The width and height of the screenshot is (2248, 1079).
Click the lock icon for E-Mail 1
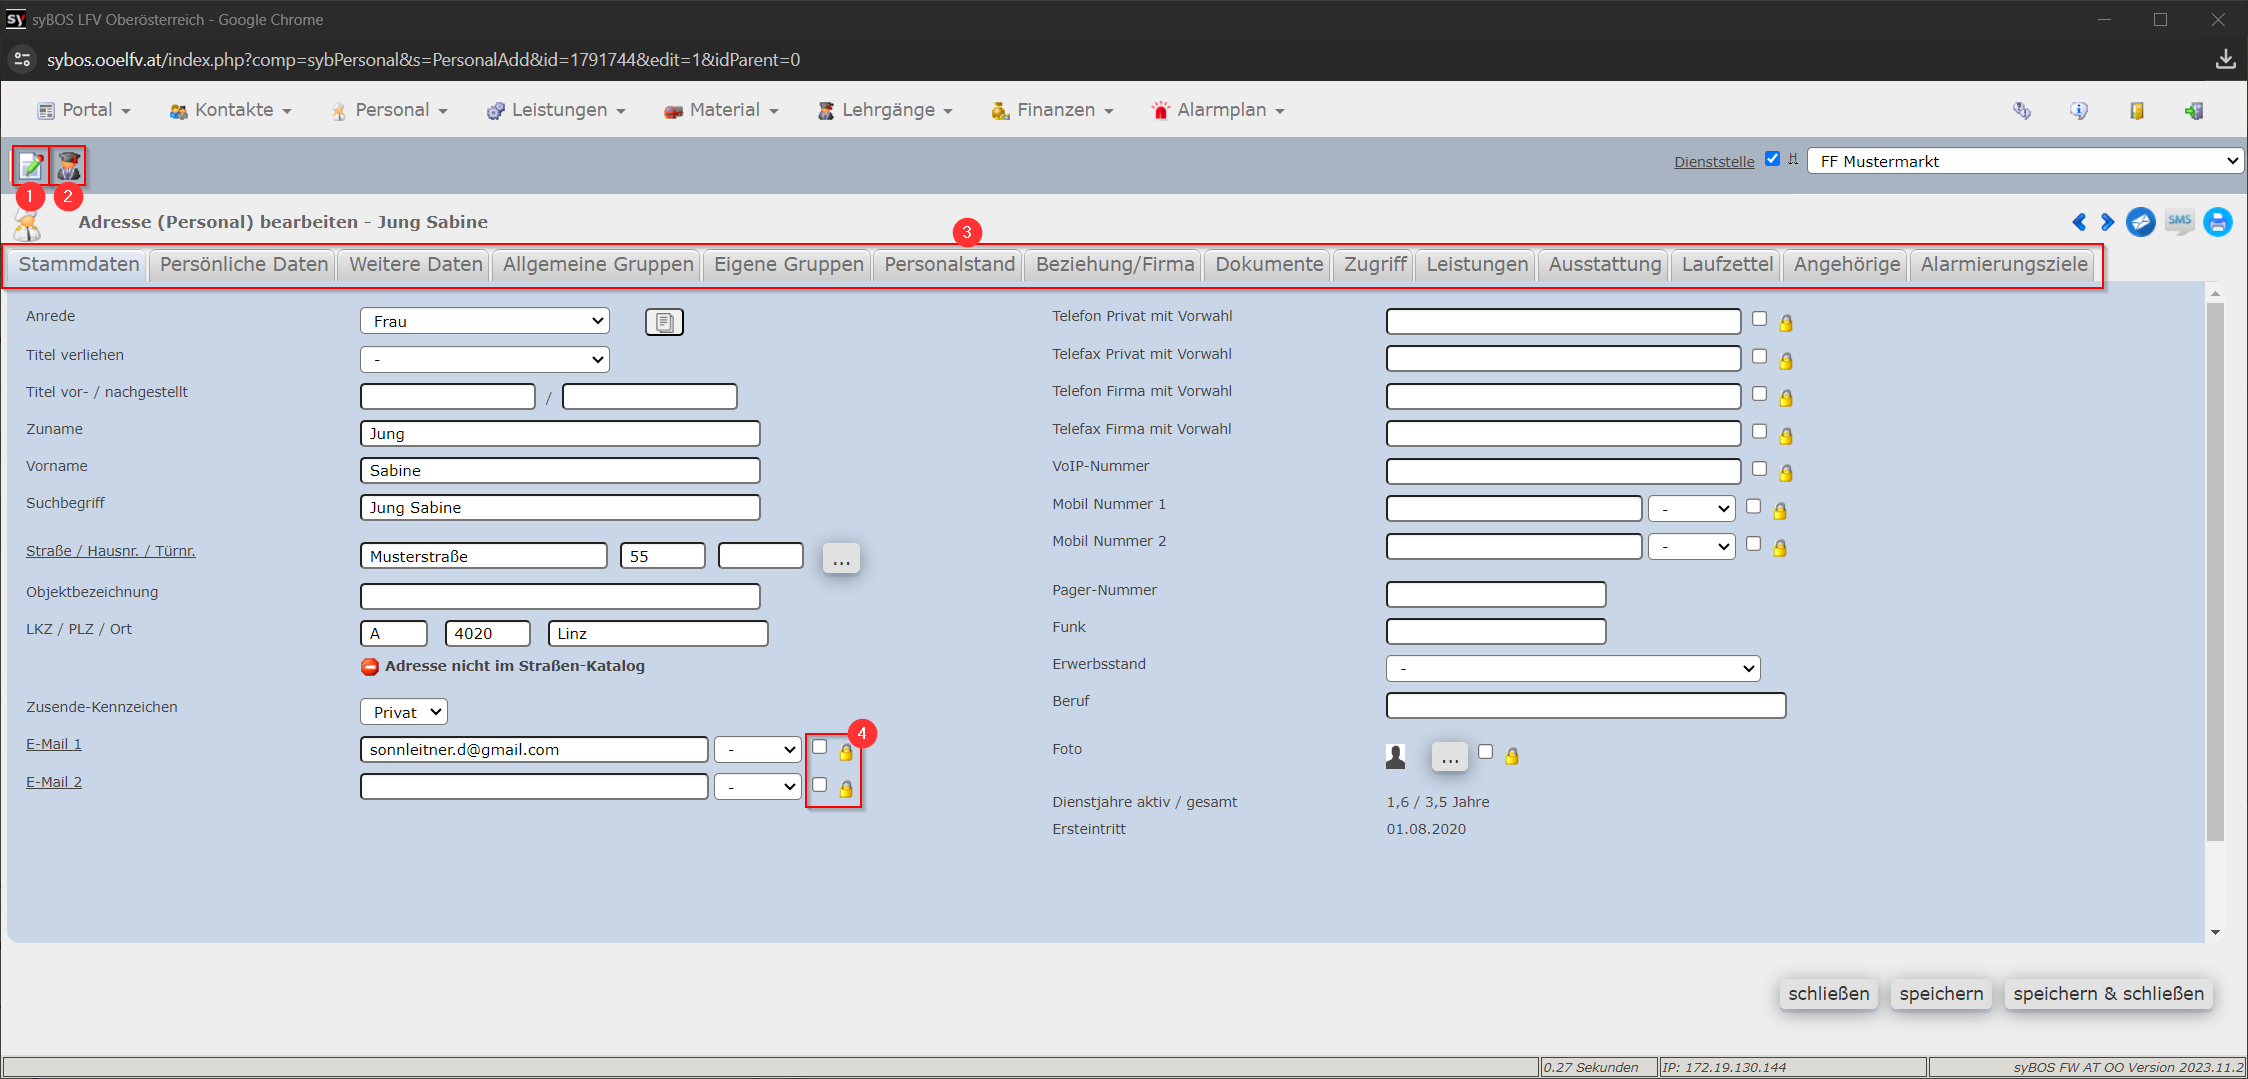coord(846,752)
